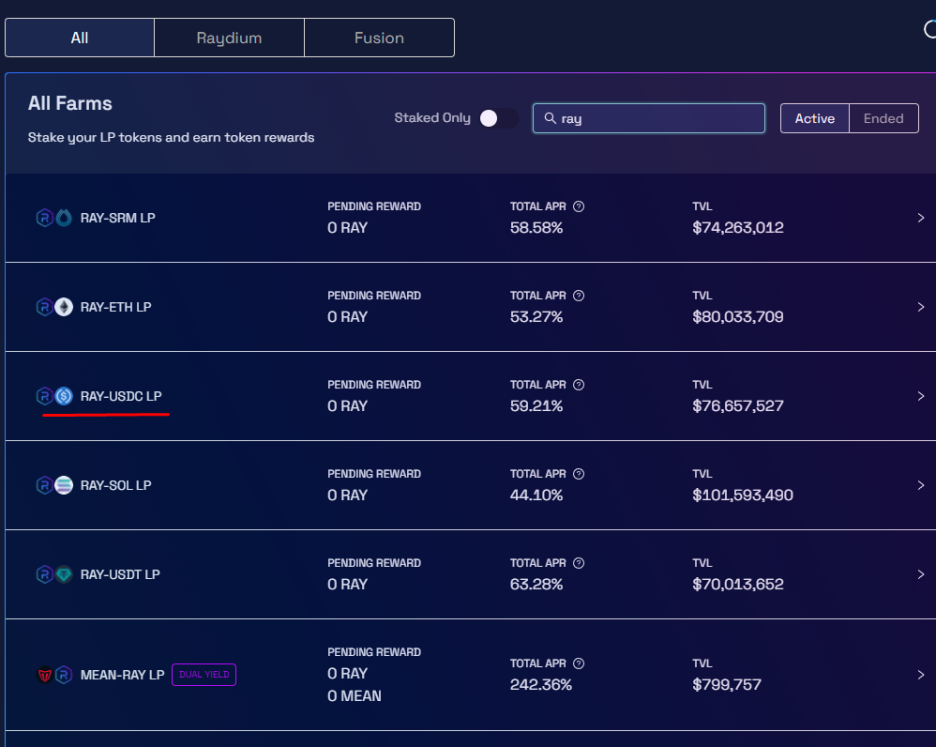Click the RAY token icon in RAY-SRM LP

tap(45, 218)
